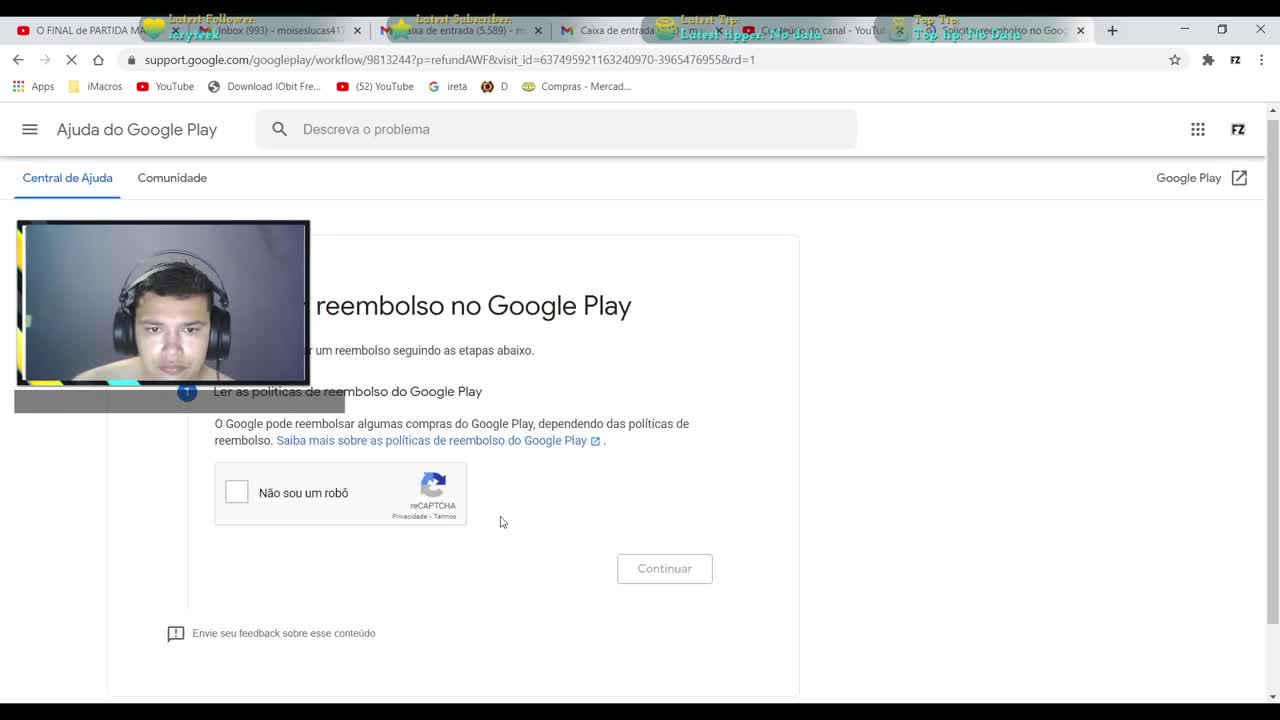
Task: Open the ireta Google bookmark
Action: pos(447,87)
